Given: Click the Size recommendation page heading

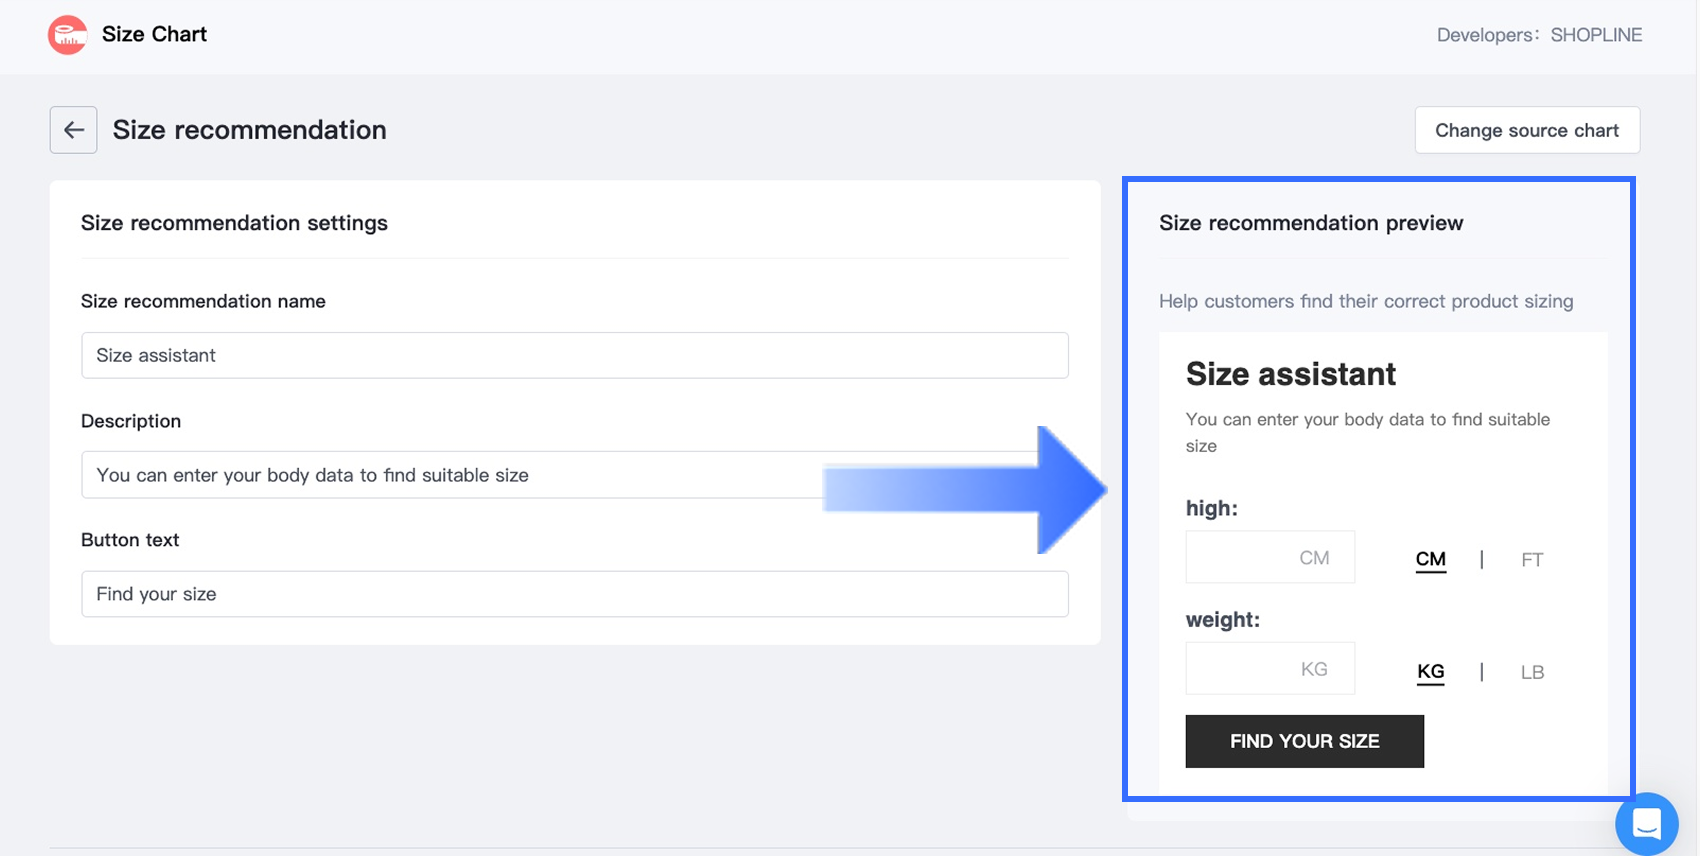Looking at the screenshot, I should tap(249, 130).
